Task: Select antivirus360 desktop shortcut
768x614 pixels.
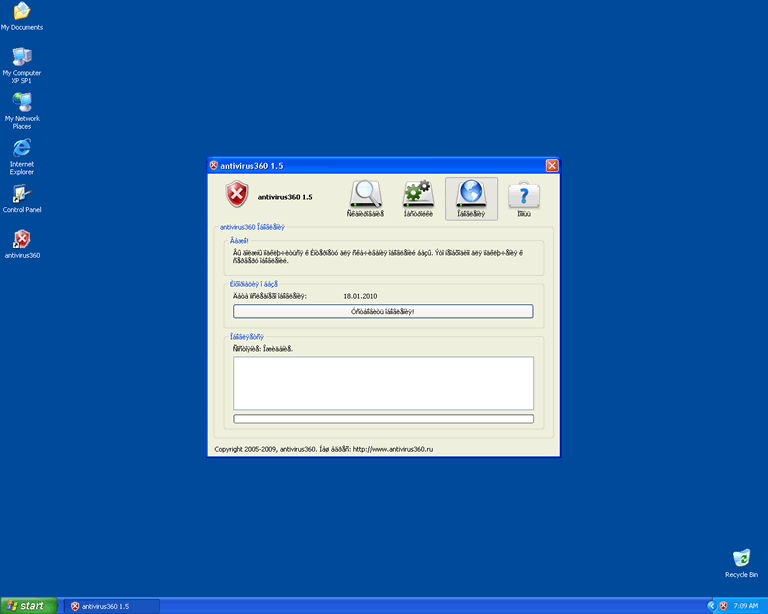Action: tap(22, 241)
